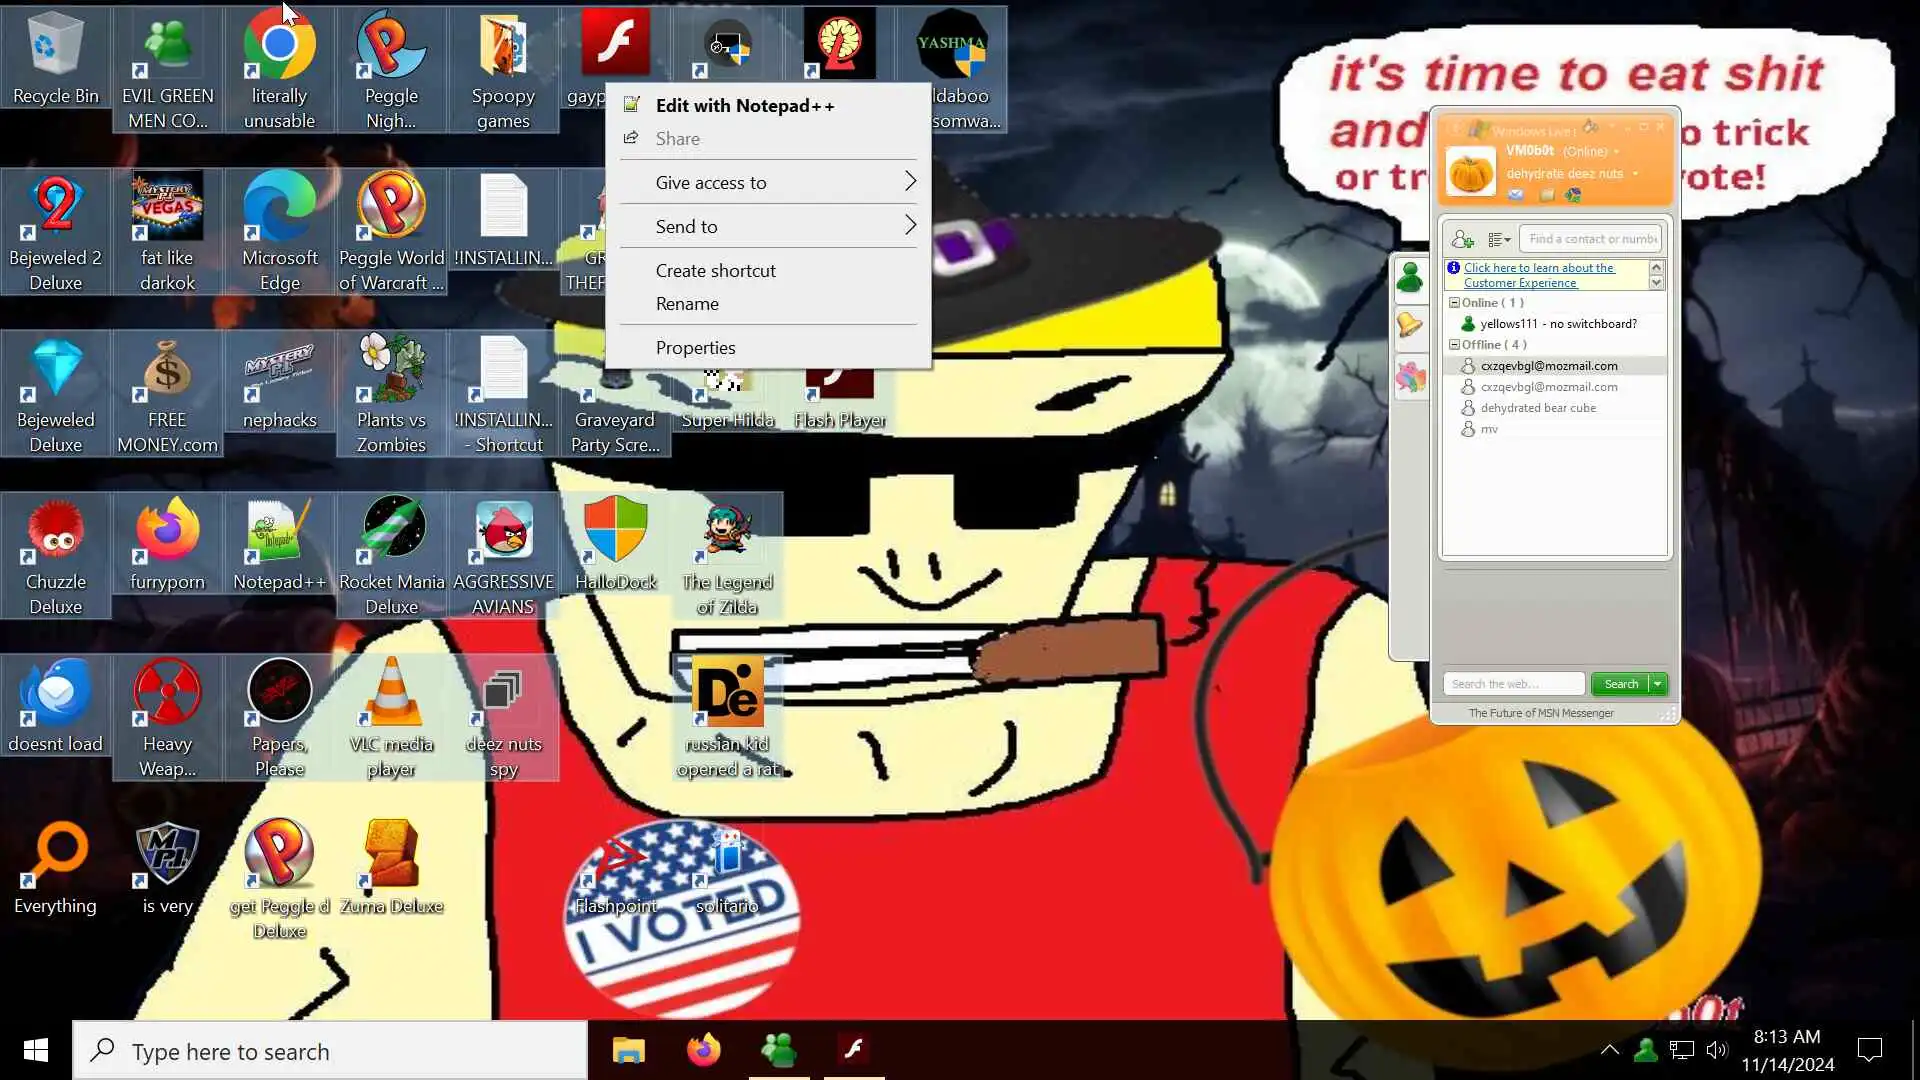The height and width of the screenshot is (1080, 1920).
Task: Select Edit with Notepad++ menu item
Action: coord(744,106)
